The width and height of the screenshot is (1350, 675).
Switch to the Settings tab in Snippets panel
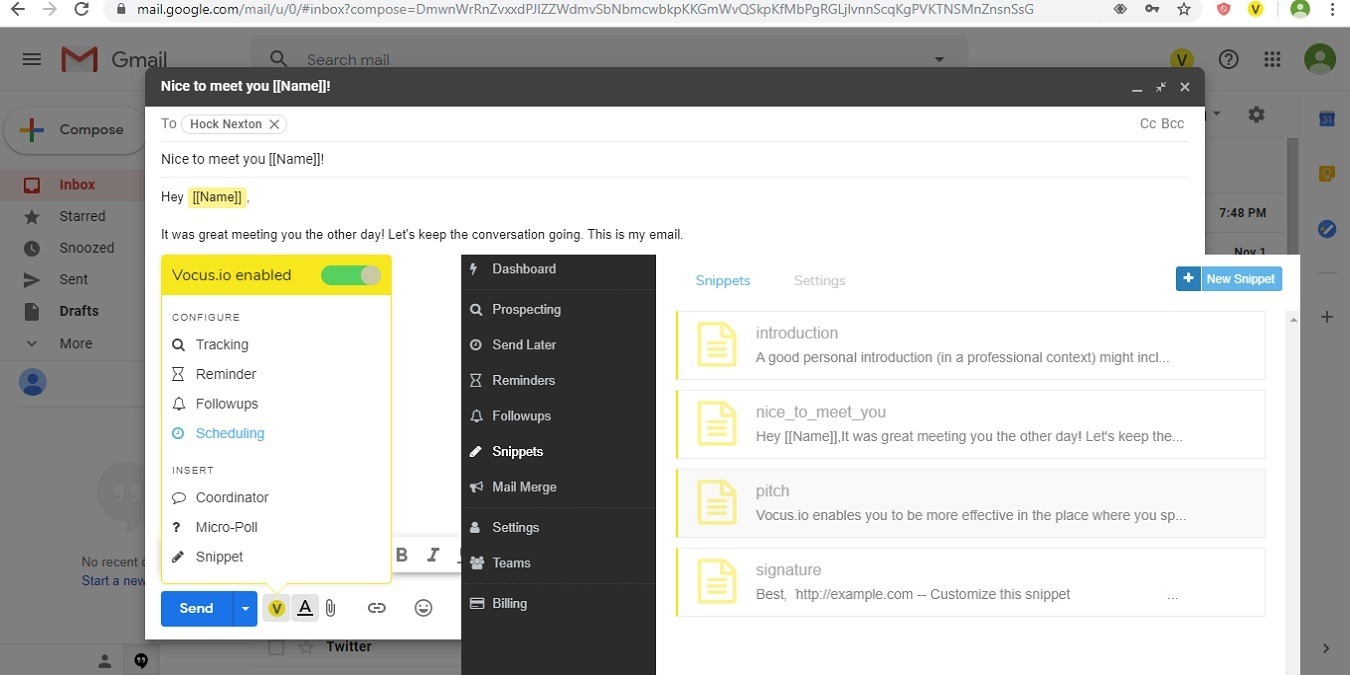819,280
